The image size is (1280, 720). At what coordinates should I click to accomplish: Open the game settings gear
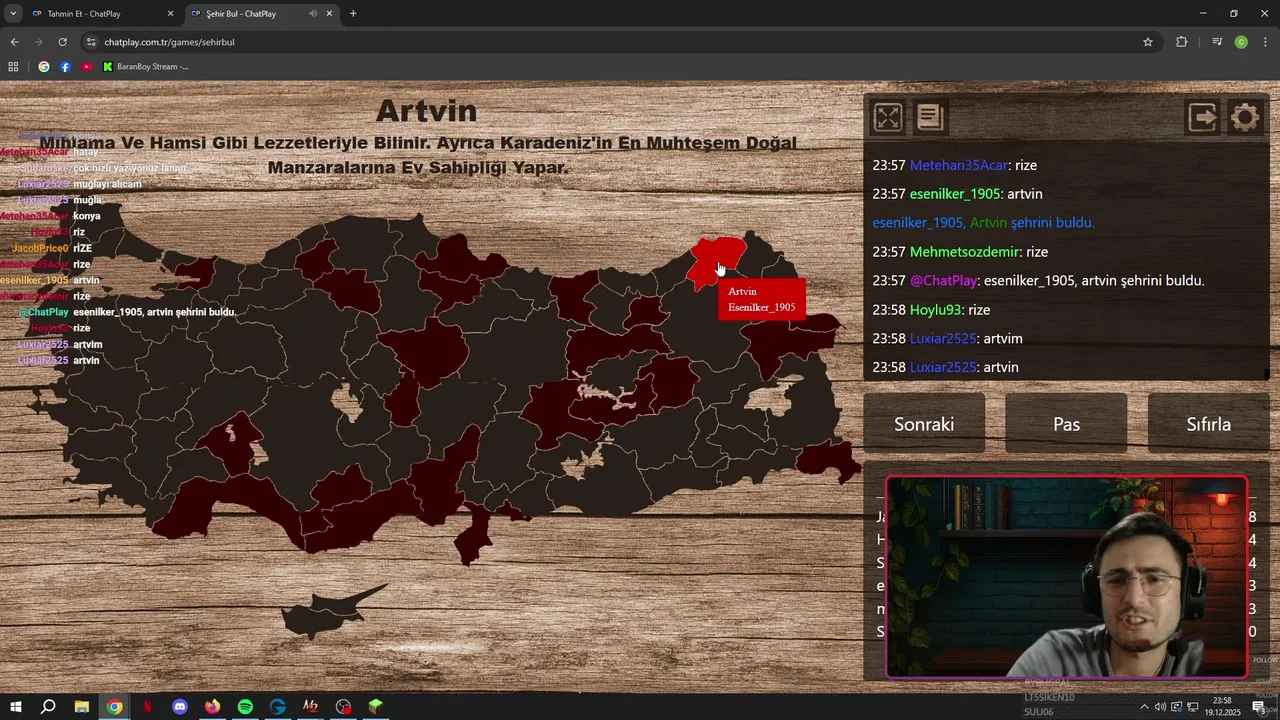pos(1245,117)
